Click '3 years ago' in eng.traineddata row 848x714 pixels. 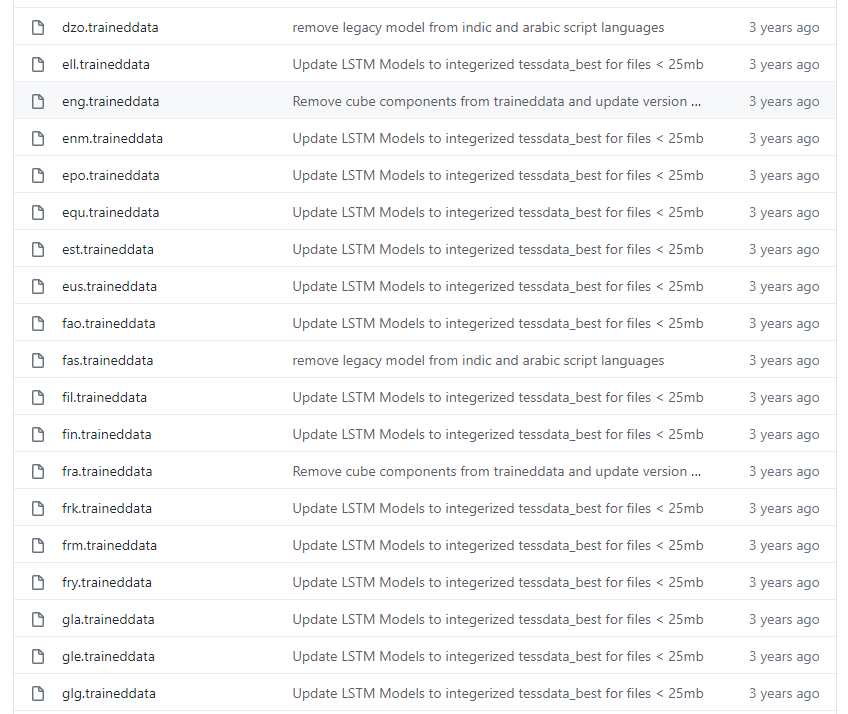(784, 101)
